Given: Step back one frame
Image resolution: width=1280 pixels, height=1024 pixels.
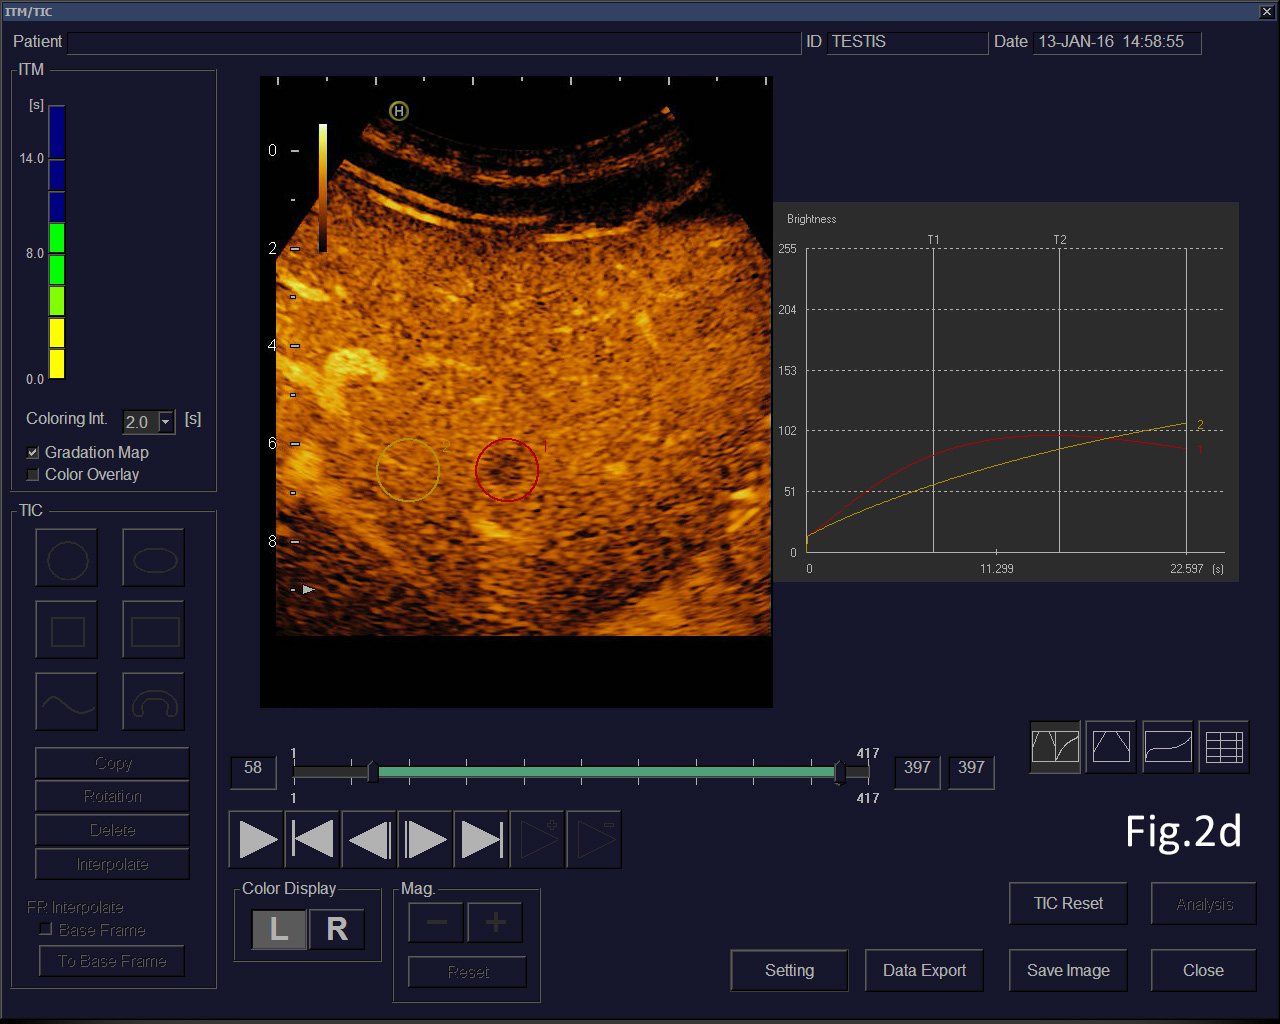Looking at the screenshot, I should pyautogui.click(x=369, y=840).
